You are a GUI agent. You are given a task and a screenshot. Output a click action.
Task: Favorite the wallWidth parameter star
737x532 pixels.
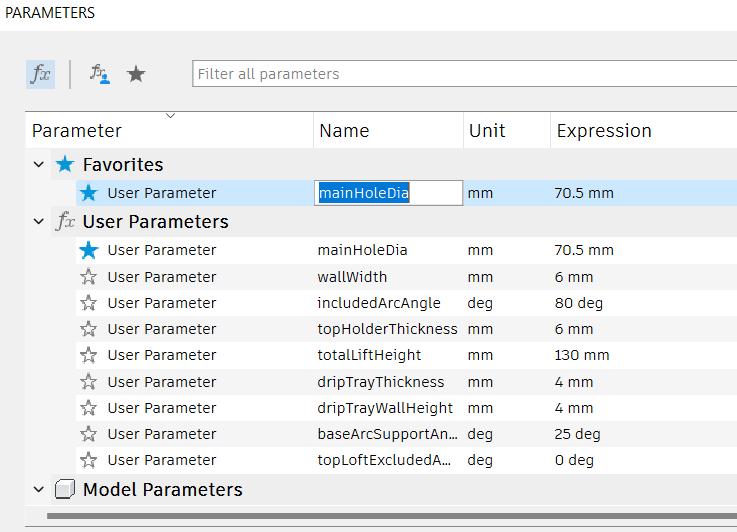coord(89,277)
